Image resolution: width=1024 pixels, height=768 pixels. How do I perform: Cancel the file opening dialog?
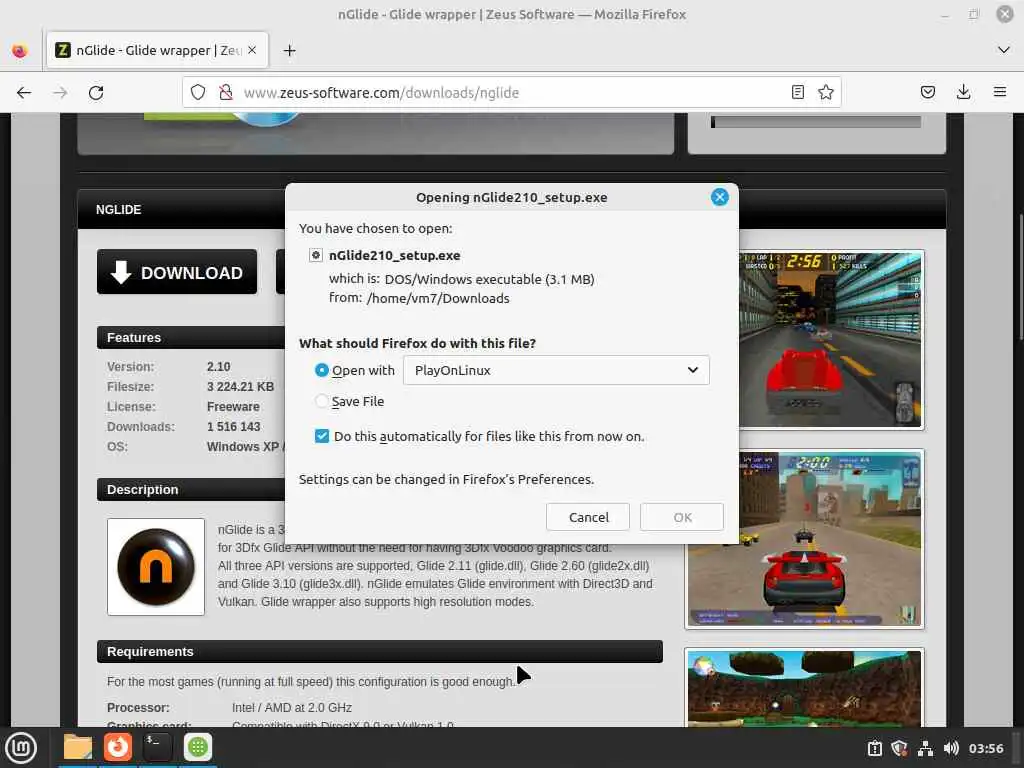point(588,517)
